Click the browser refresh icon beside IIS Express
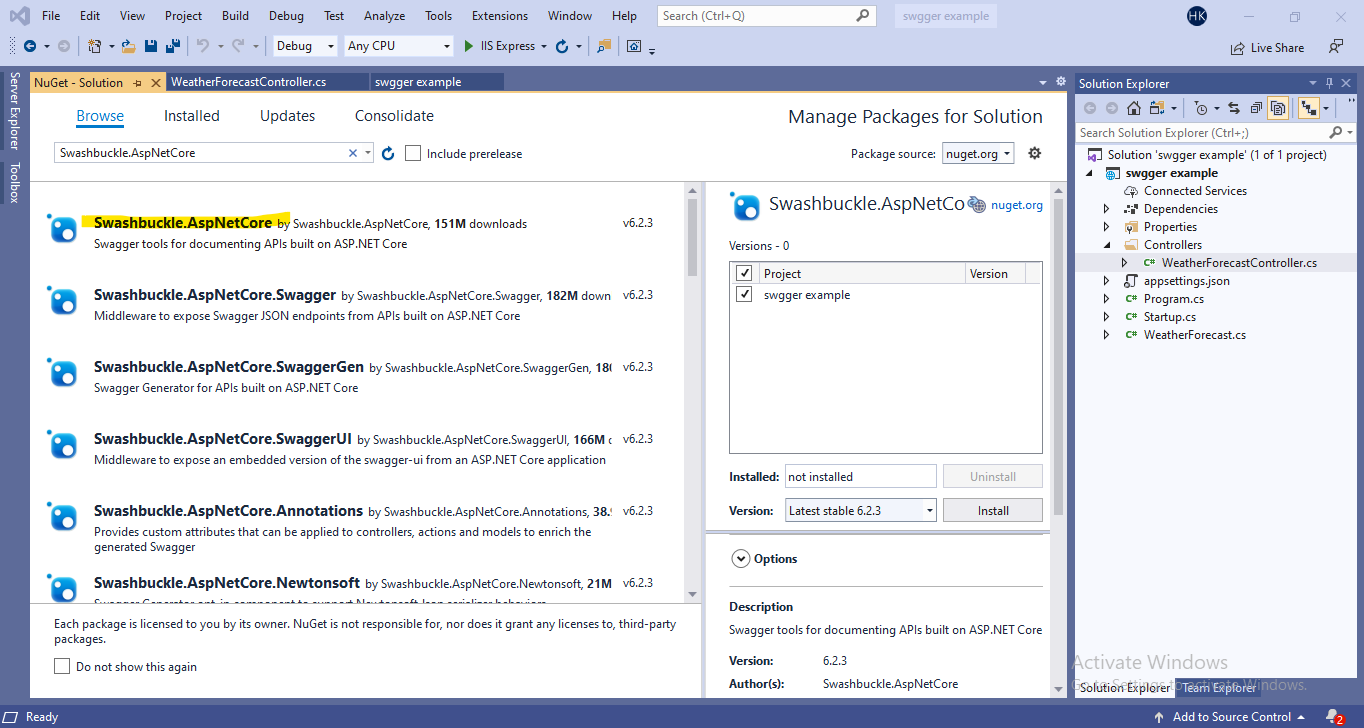Screen dimensions: 1364x728 tap(562, 46)
